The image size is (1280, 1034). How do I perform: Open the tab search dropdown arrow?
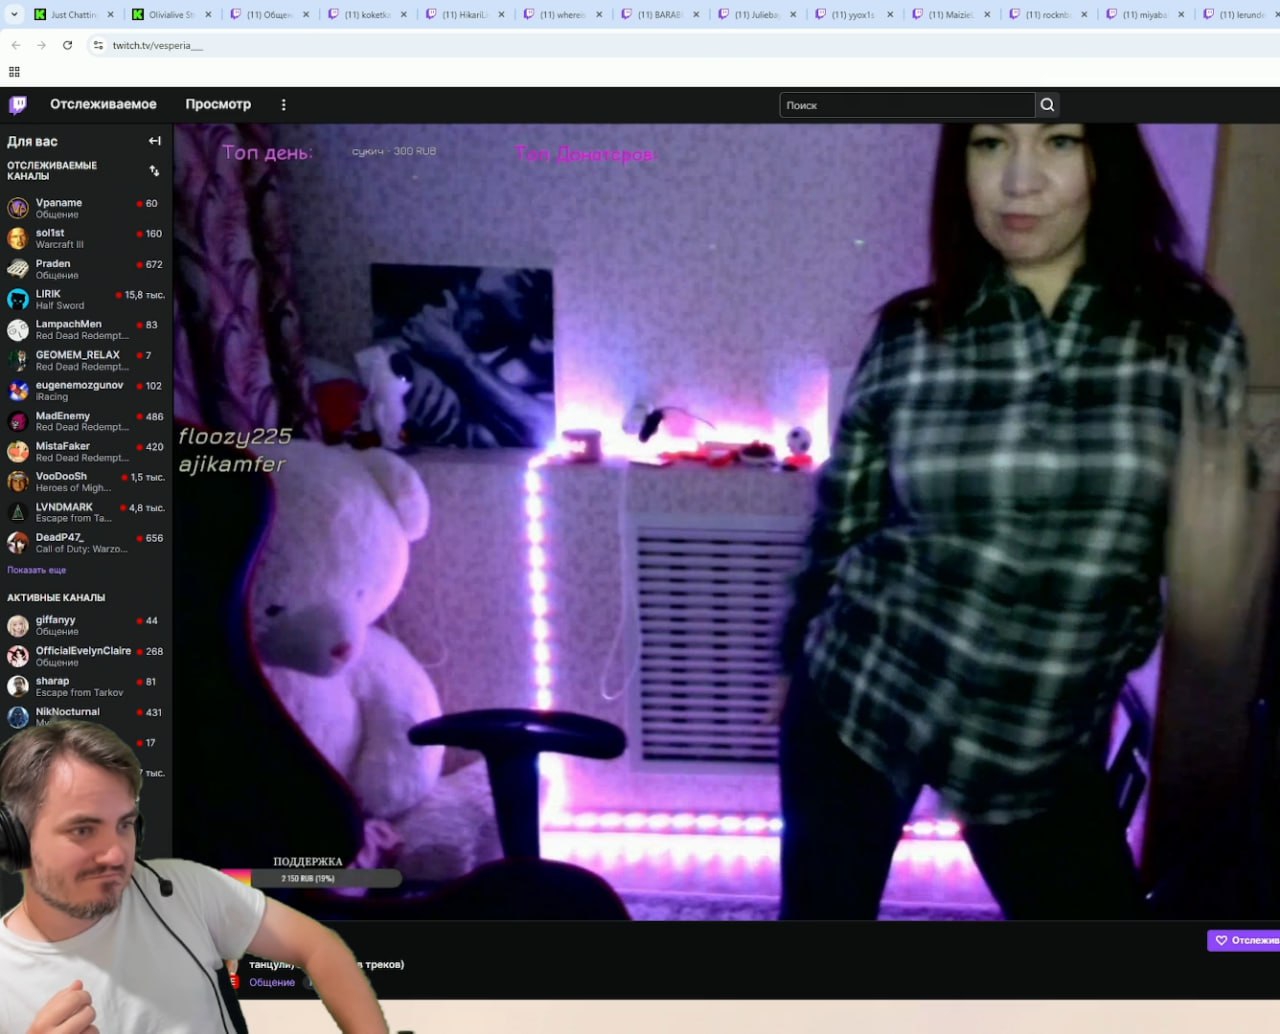coord(14,14)
